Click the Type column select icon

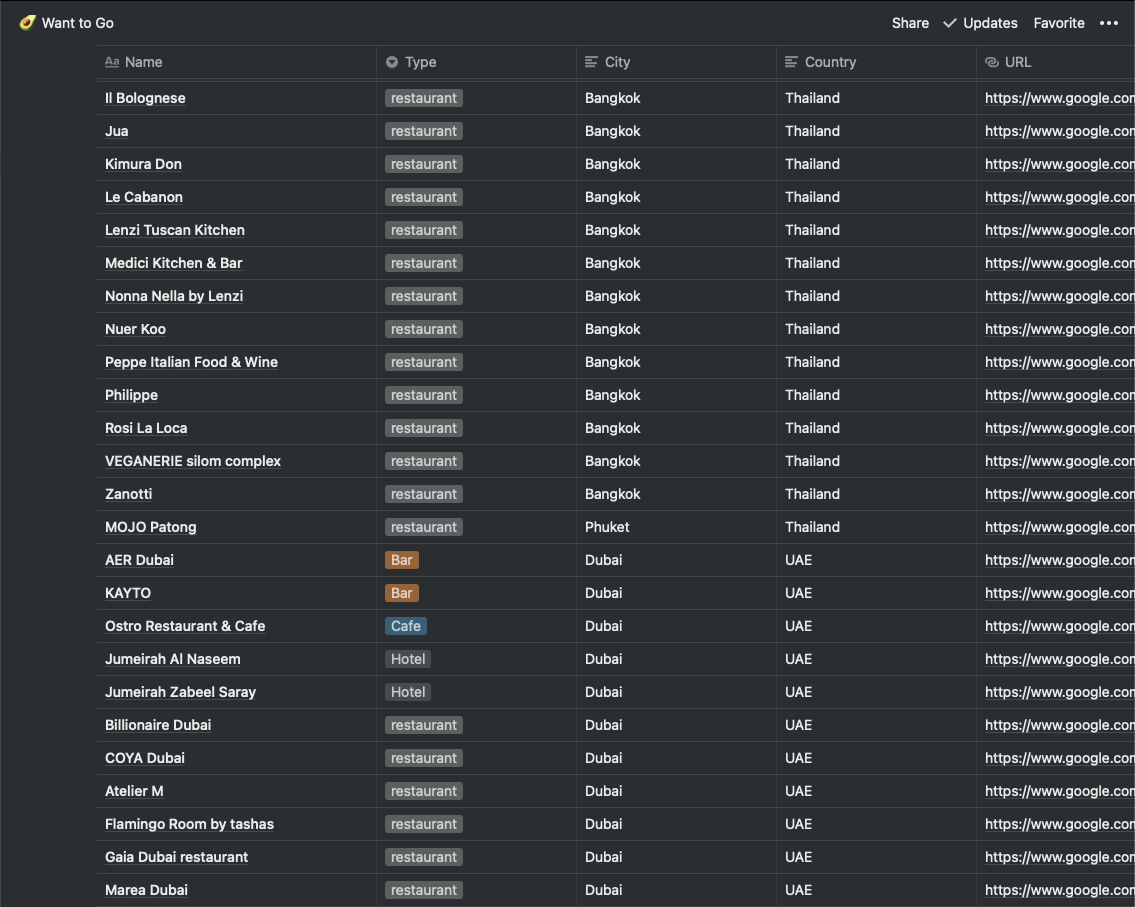click(392, 62)
